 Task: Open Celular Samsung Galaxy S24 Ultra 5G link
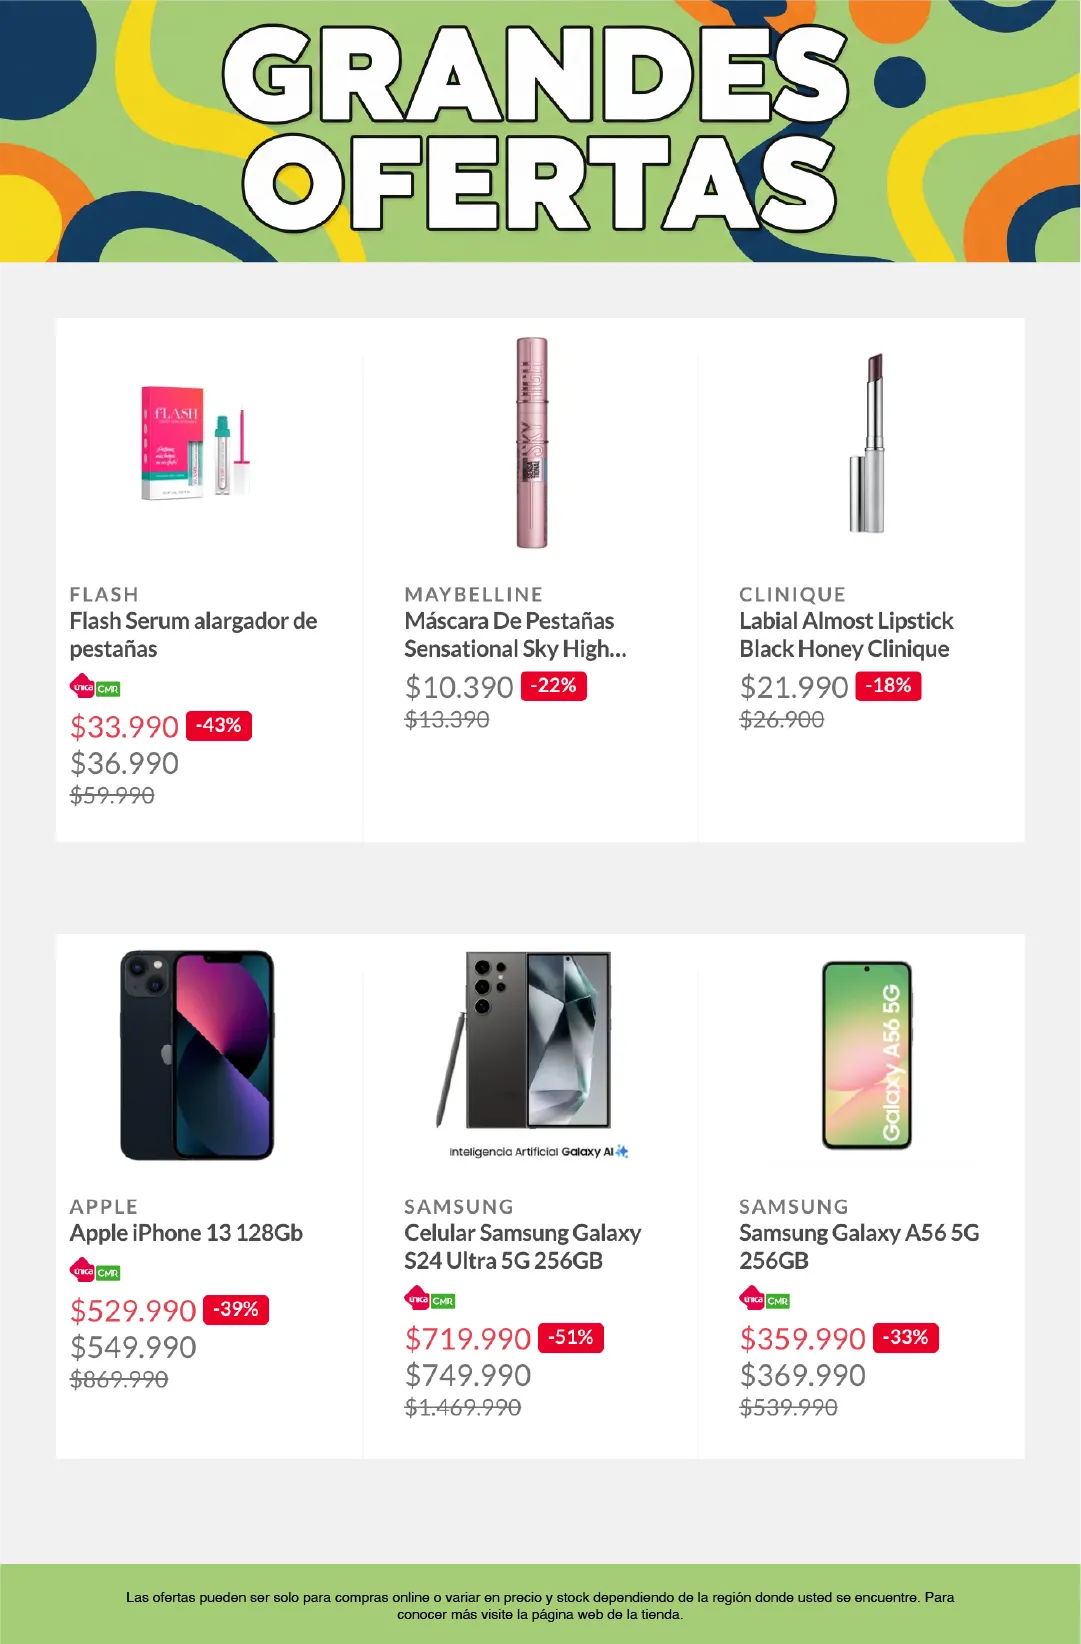point(522,1247)
